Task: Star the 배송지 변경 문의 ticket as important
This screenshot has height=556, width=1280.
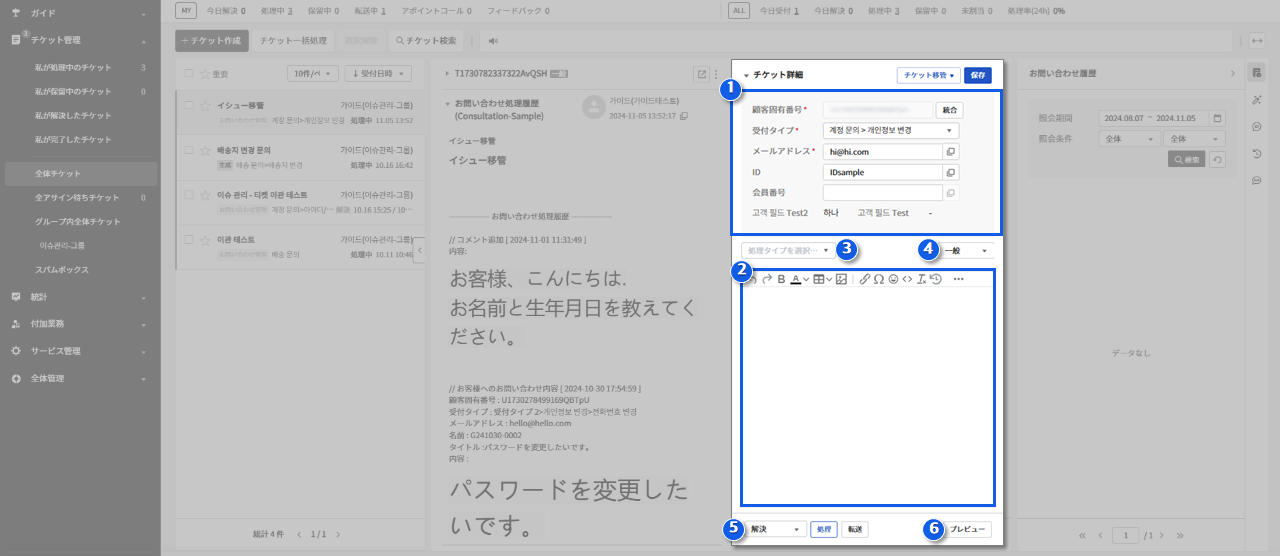Action: coord(205,150)
